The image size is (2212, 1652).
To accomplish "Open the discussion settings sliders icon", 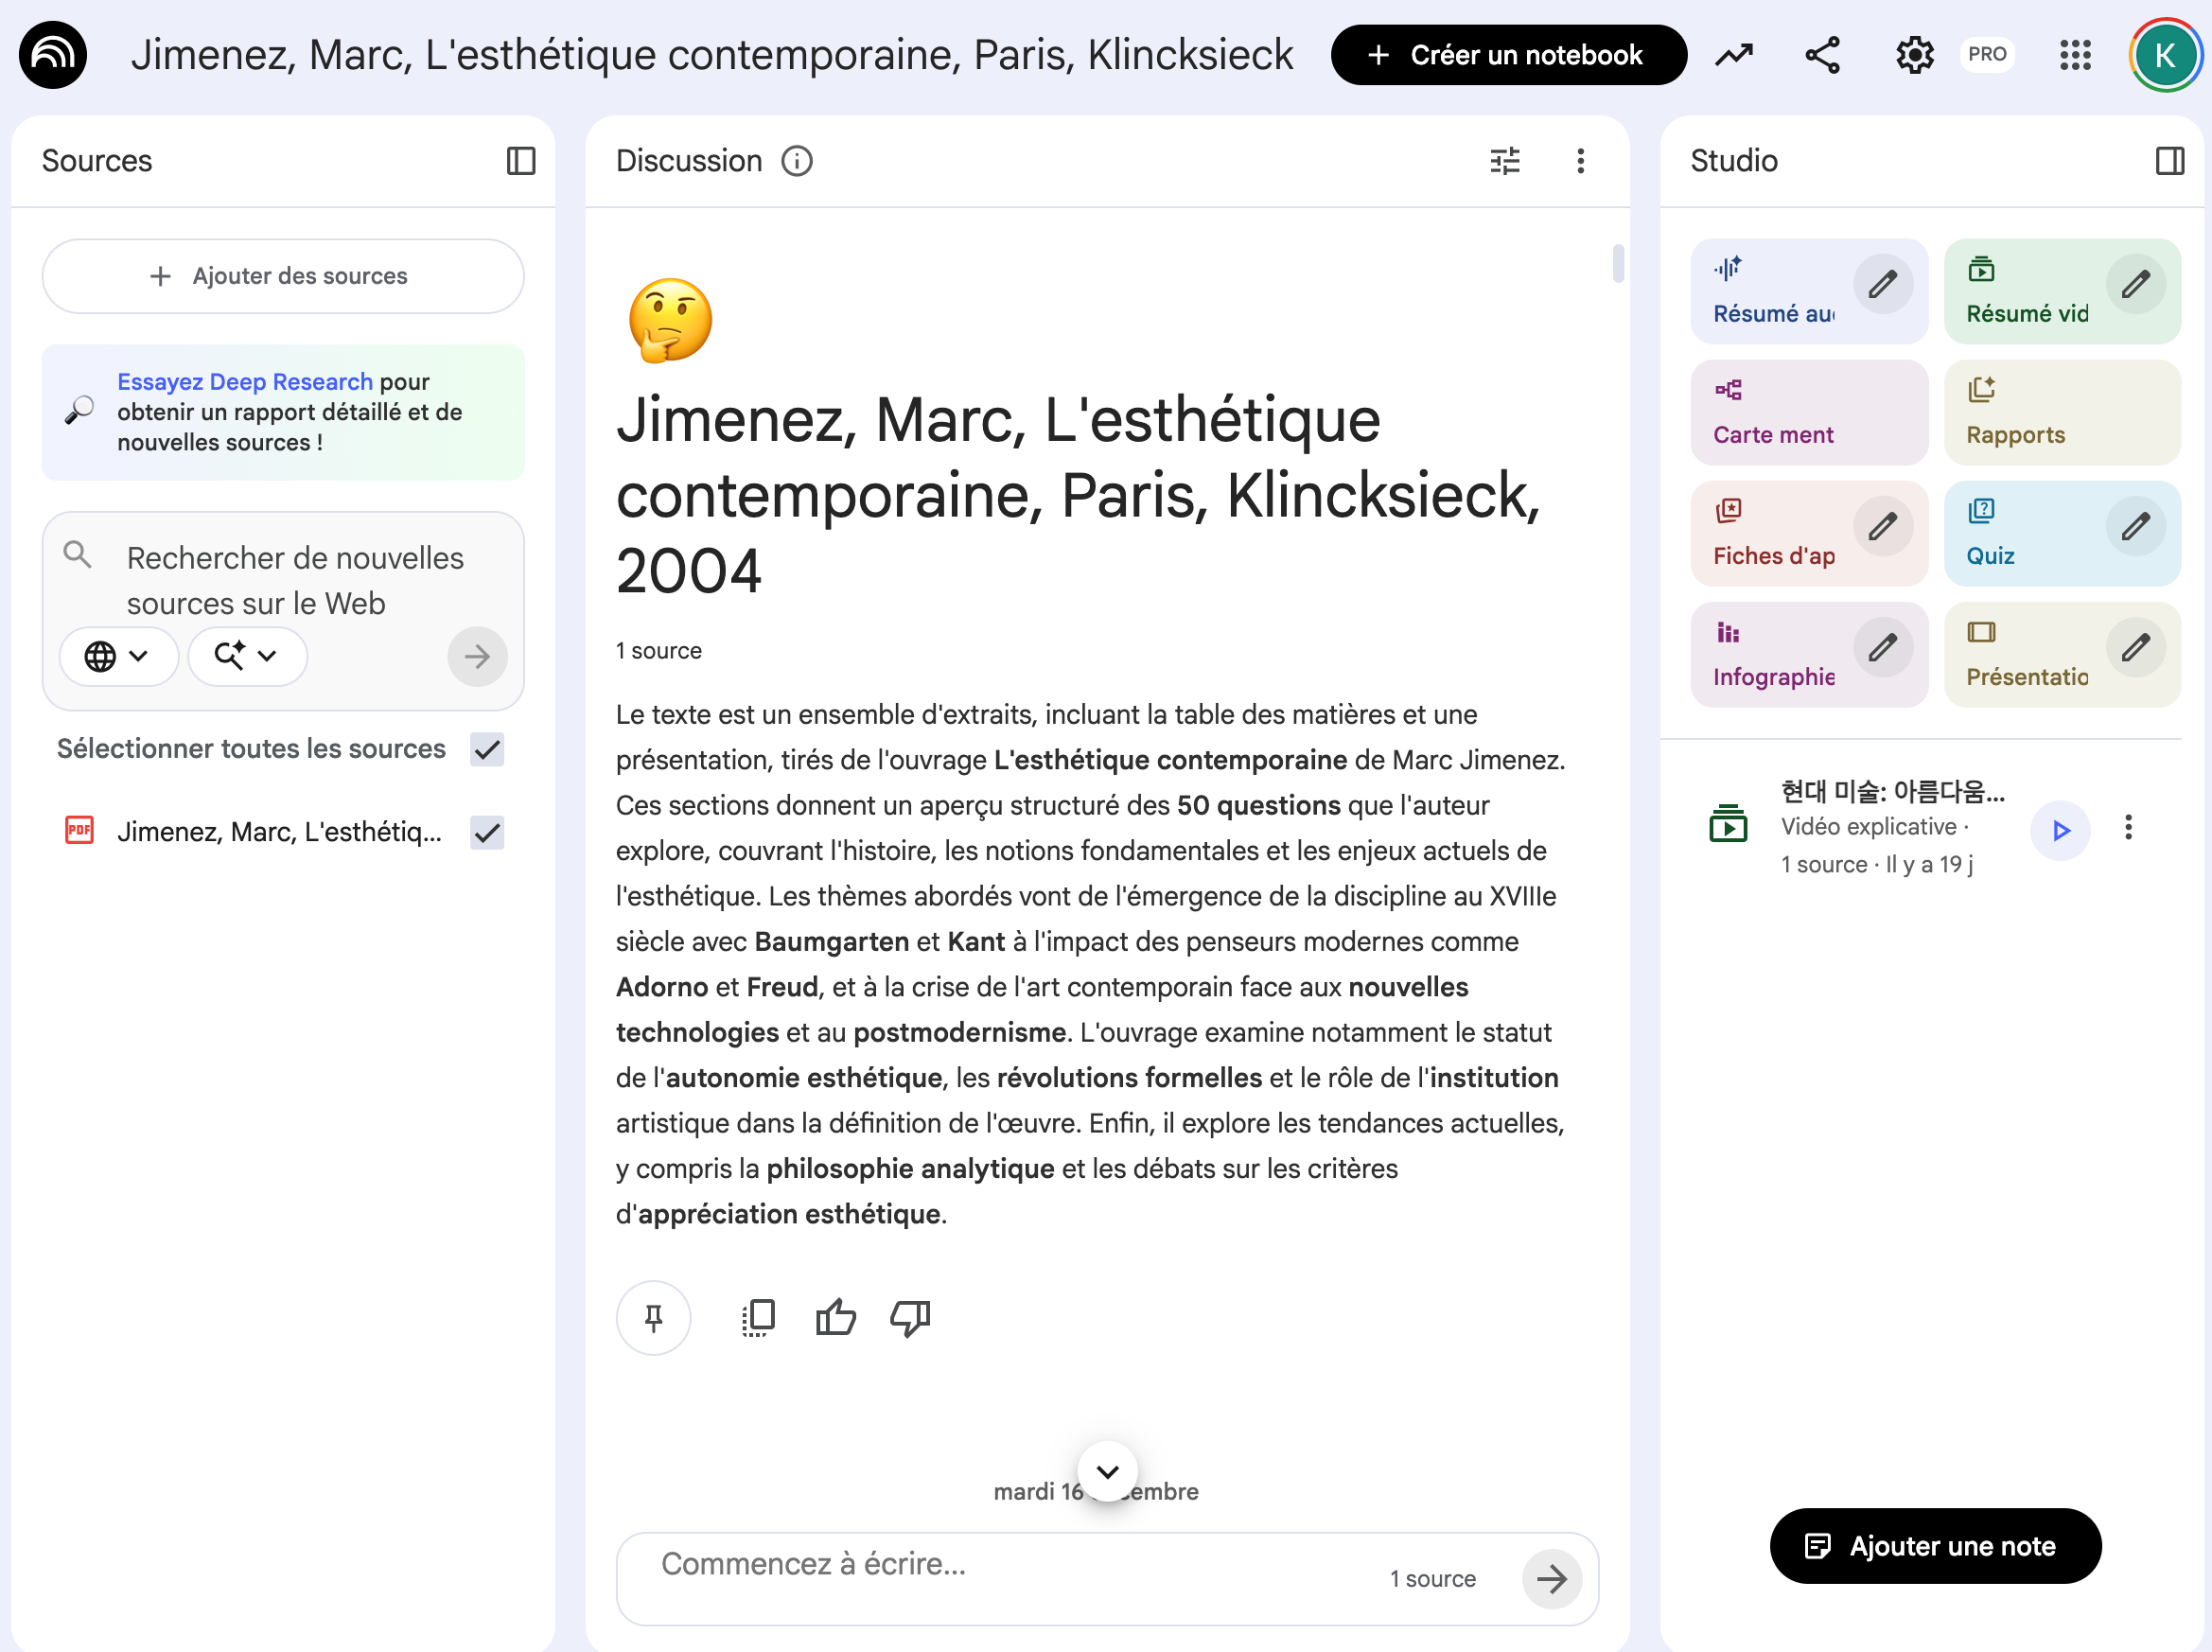I will (1504, 161).
